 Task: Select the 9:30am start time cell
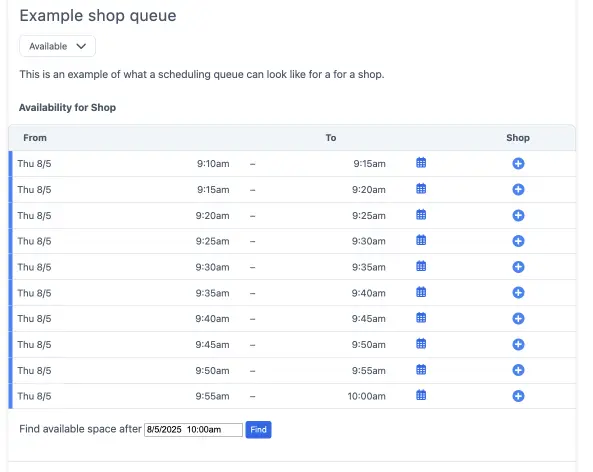click(x=213, y=267)
